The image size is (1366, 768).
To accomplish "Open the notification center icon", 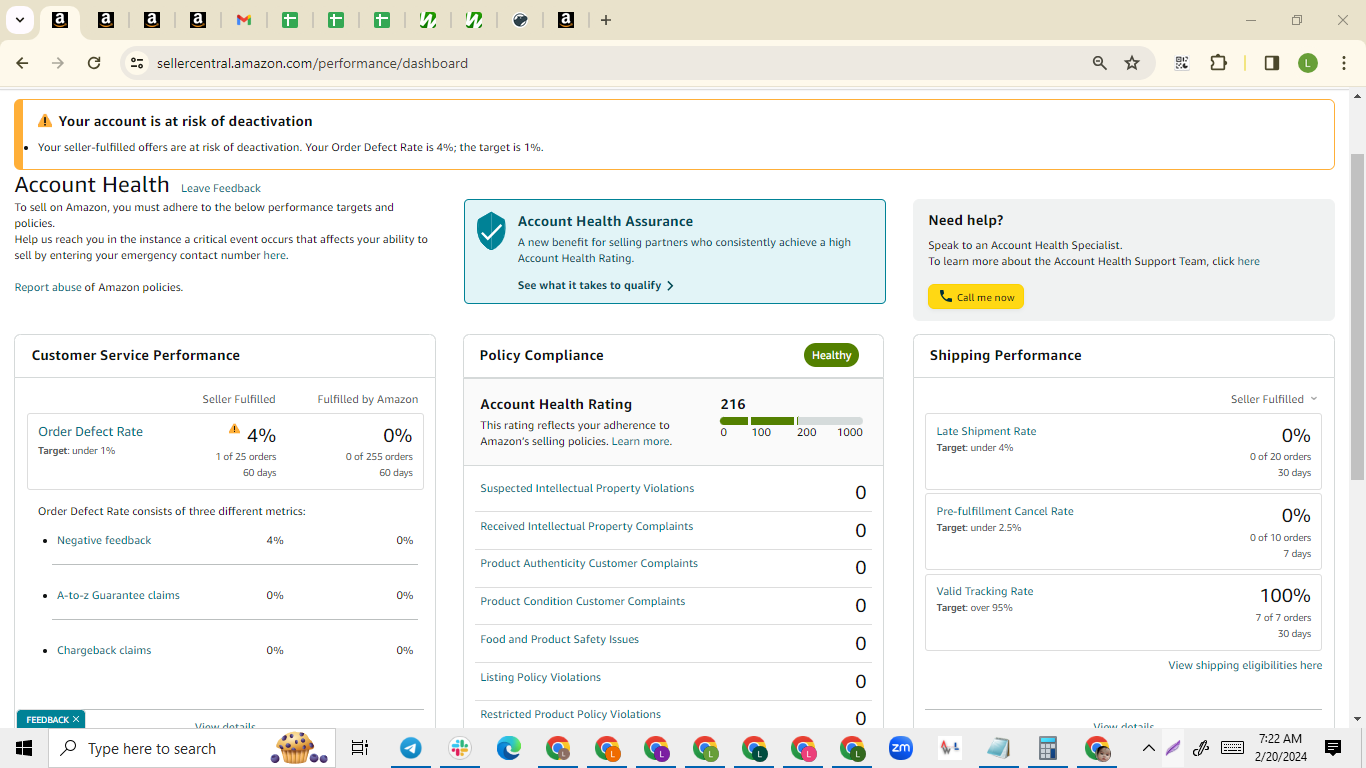I will click(1333, 748).
